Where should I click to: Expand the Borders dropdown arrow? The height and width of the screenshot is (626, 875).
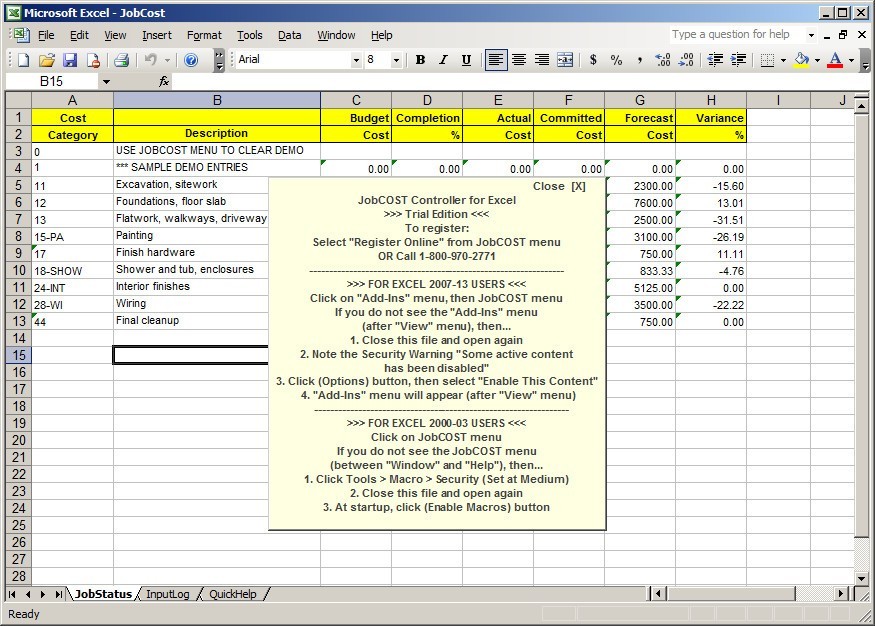click(x=783, y=60)
